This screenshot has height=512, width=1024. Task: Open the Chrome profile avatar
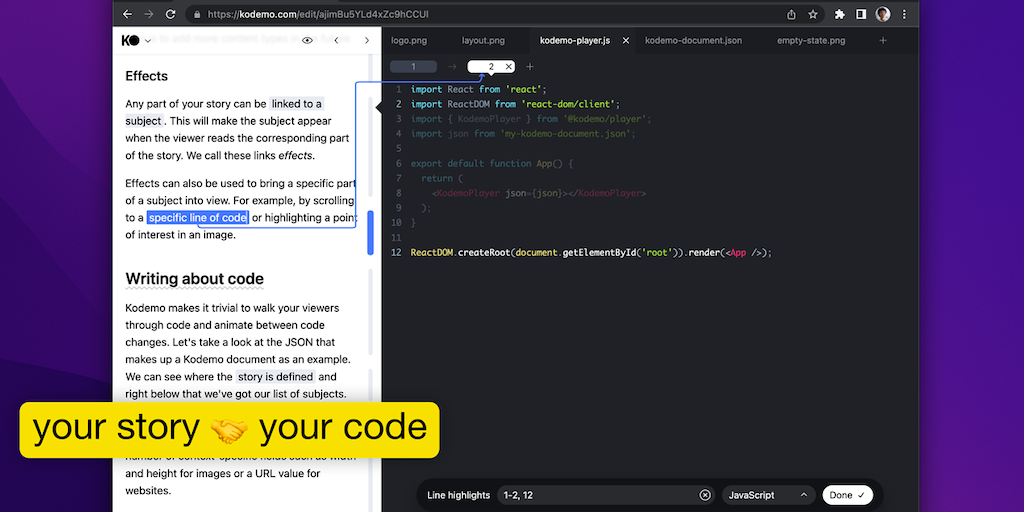tap(883, 14)
